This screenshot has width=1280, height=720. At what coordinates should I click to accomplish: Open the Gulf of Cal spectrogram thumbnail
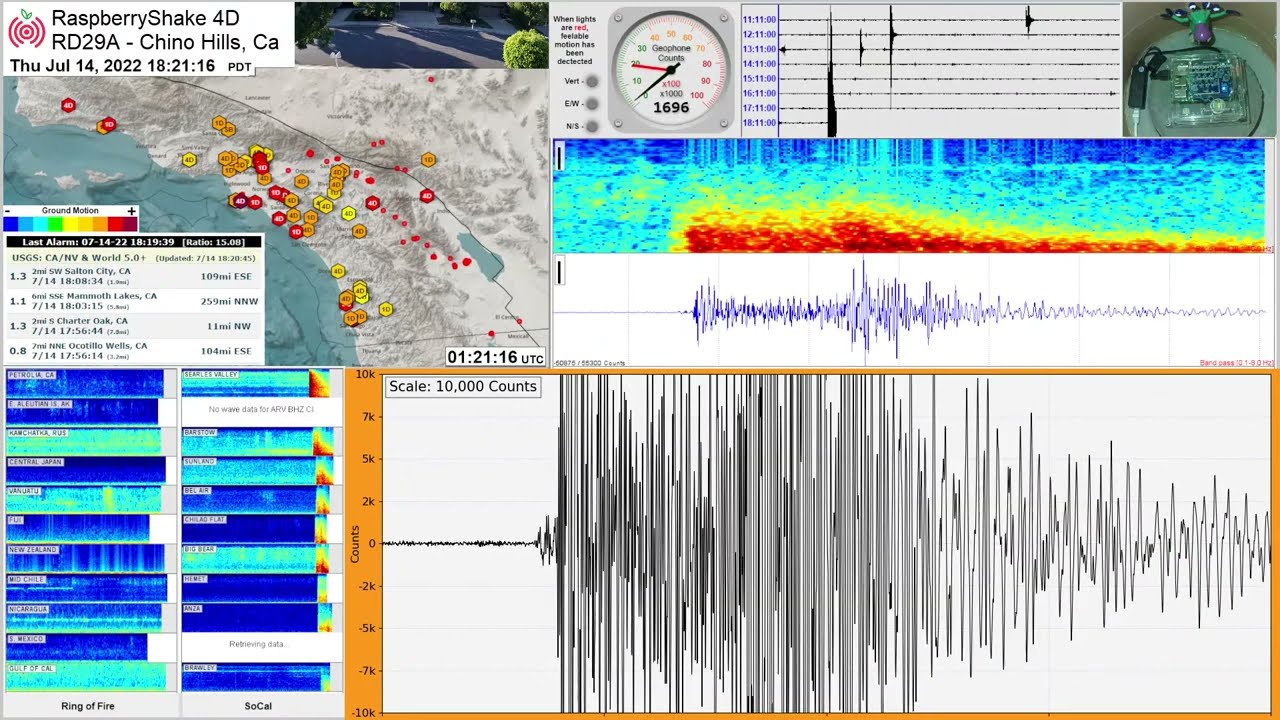(85, 676)
